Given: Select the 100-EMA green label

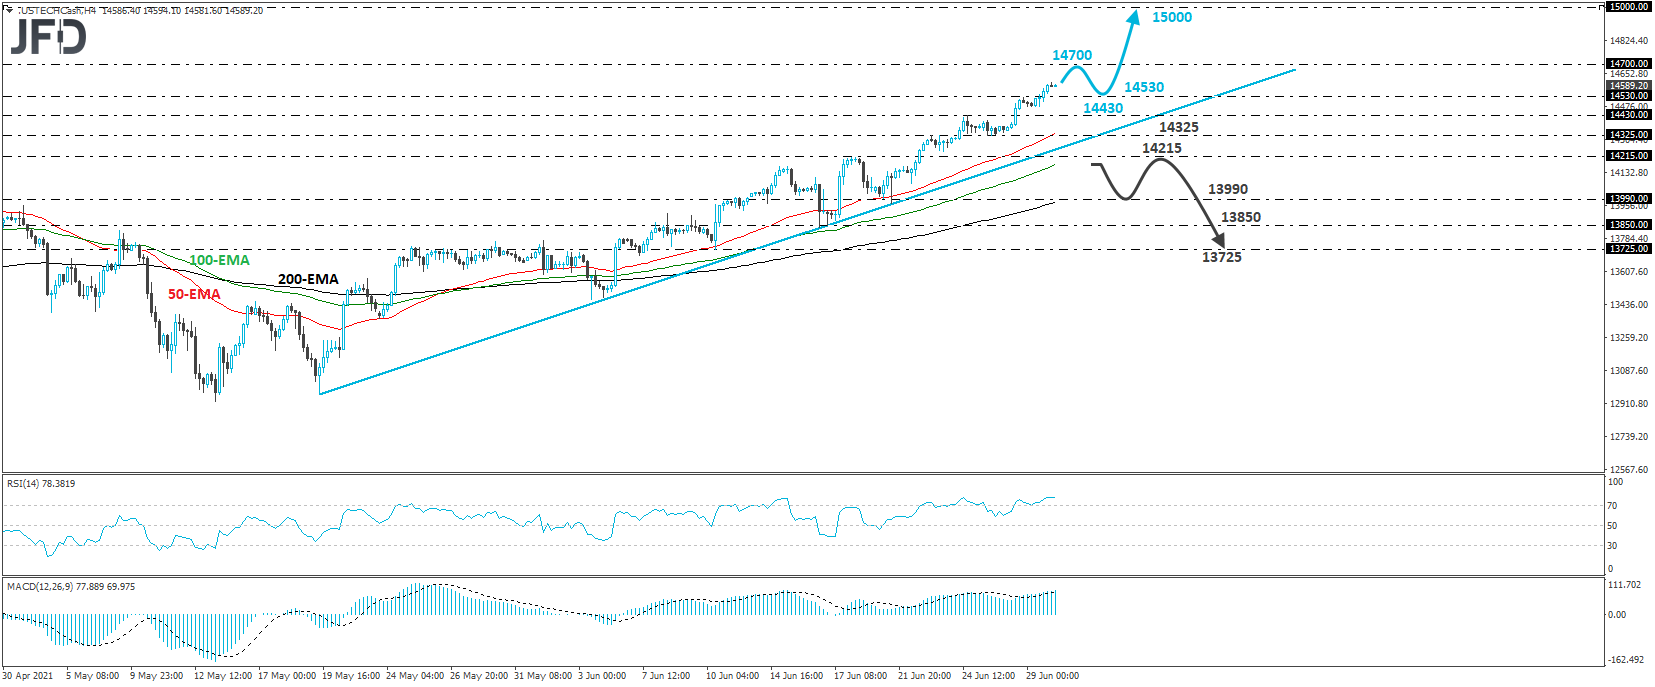Looking at the screenshot, I should [219, 260].
